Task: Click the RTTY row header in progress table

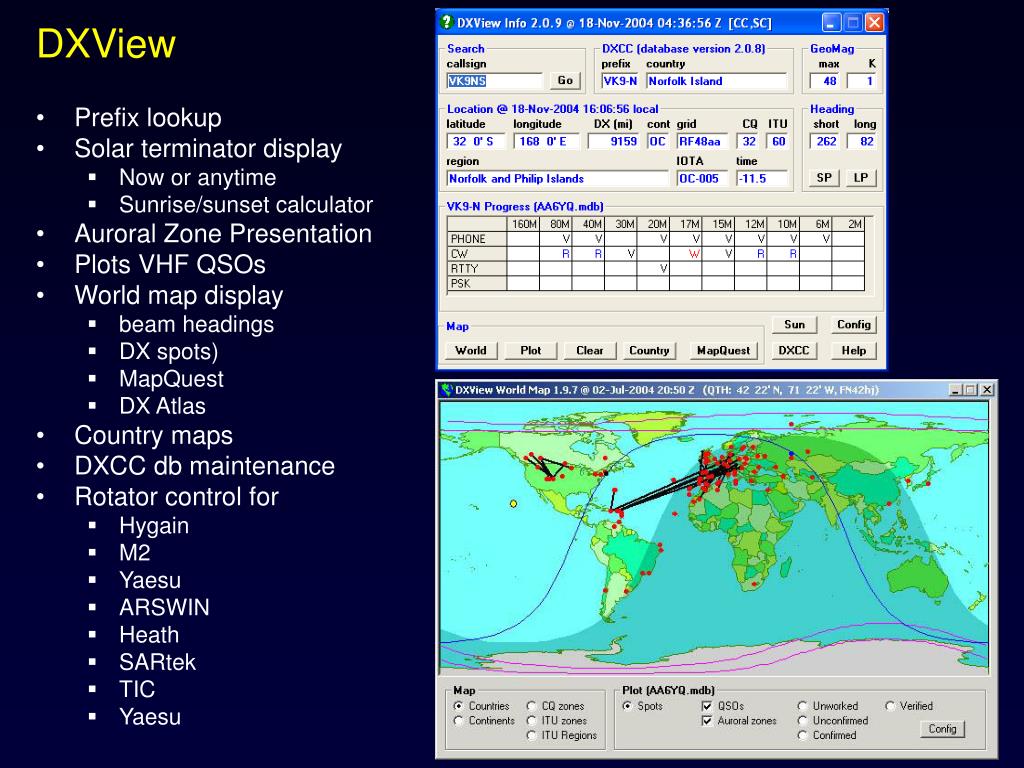Action: pos(477,268)
